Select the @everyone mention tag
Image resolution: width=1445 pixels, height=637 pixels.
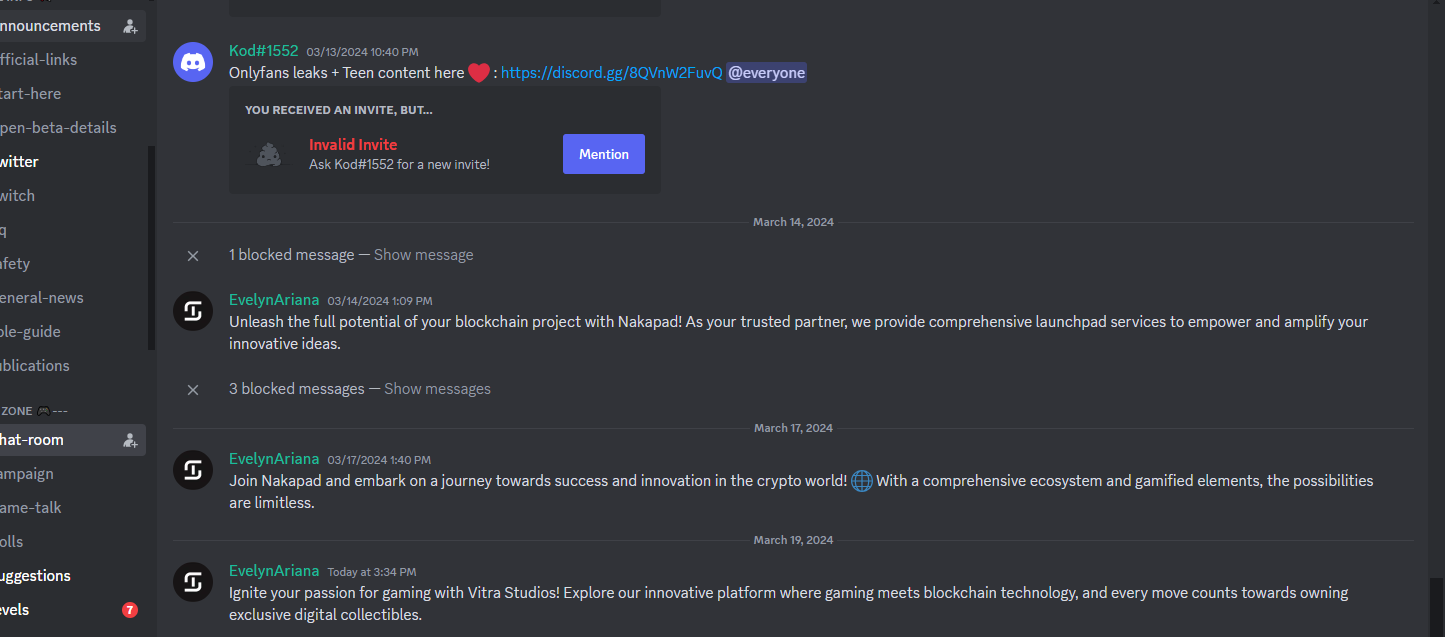coord(766,73)
